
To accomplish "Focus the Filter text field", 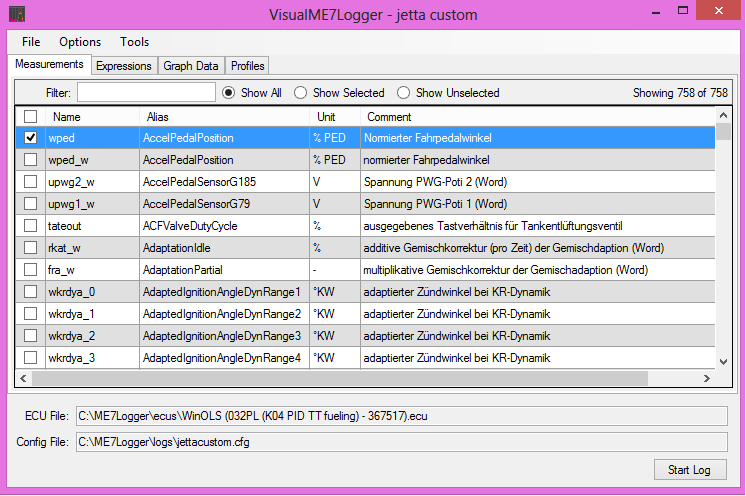I will click(x=147, y=92).
